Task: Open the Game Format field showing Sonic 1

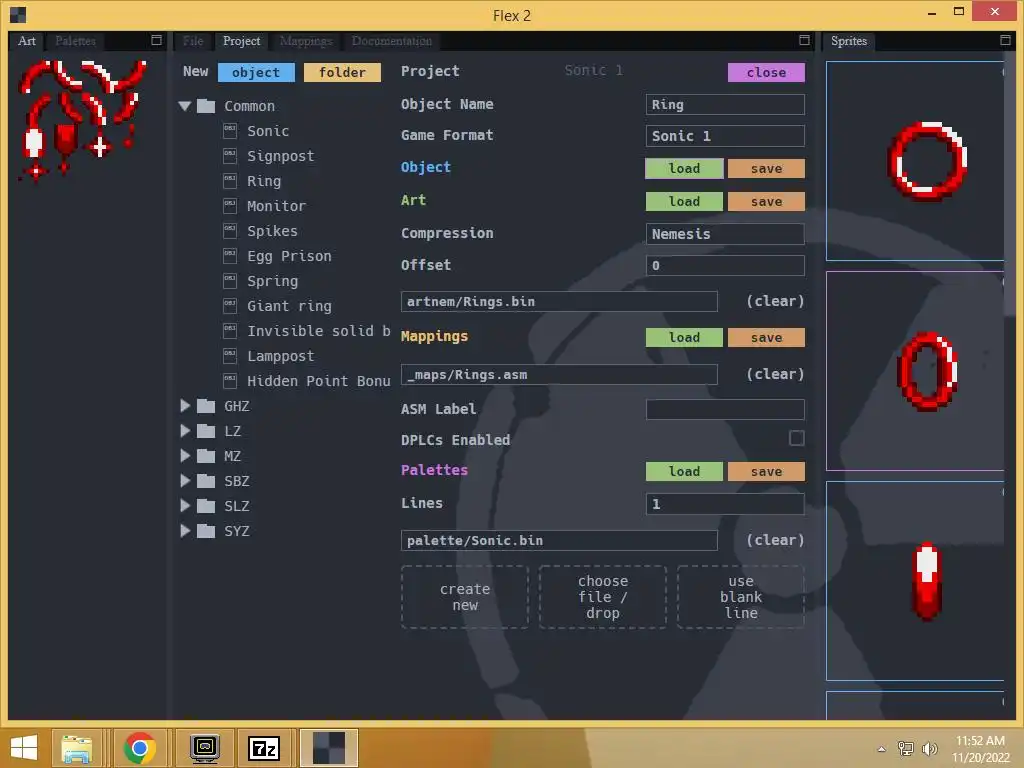Action: (x=725, y=136)
